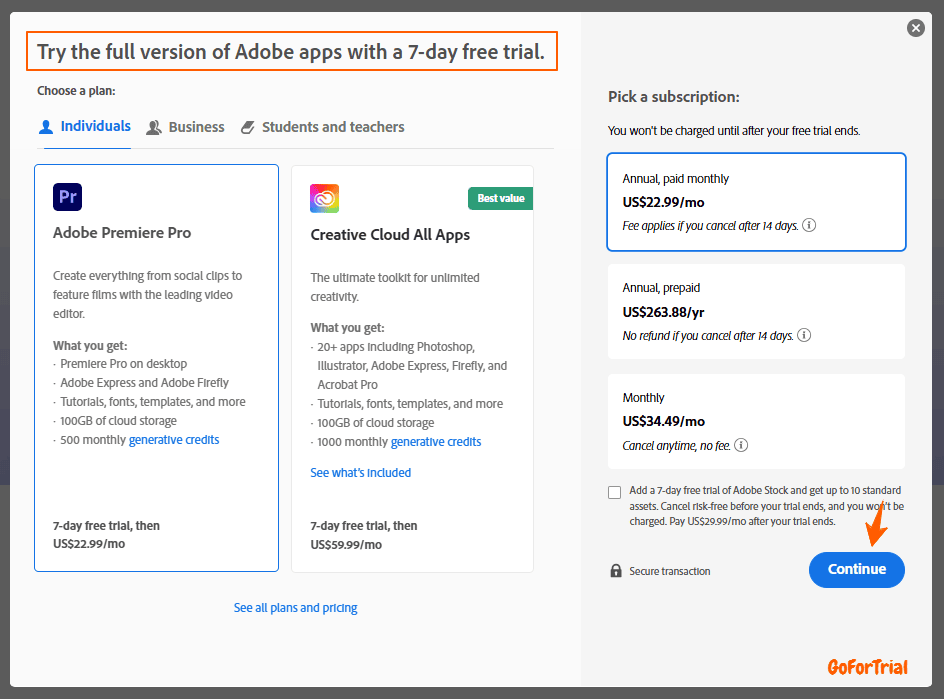Click 'You won't be charged' notice text
944x699 pixels.
[x=734, y=131]
